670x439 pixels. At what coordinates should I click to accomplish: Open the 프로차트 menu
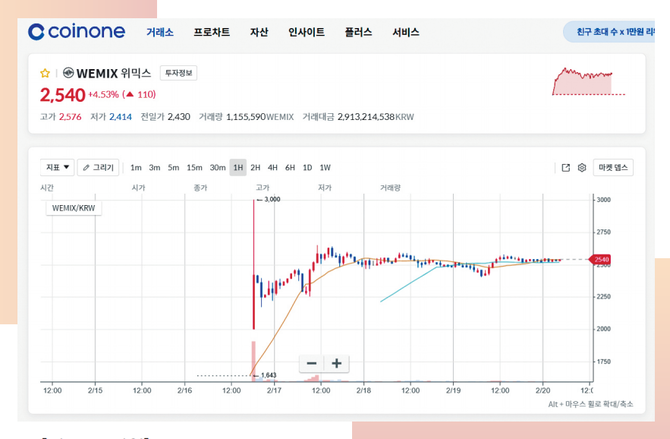pyautogui.click(x=212, y=32)
